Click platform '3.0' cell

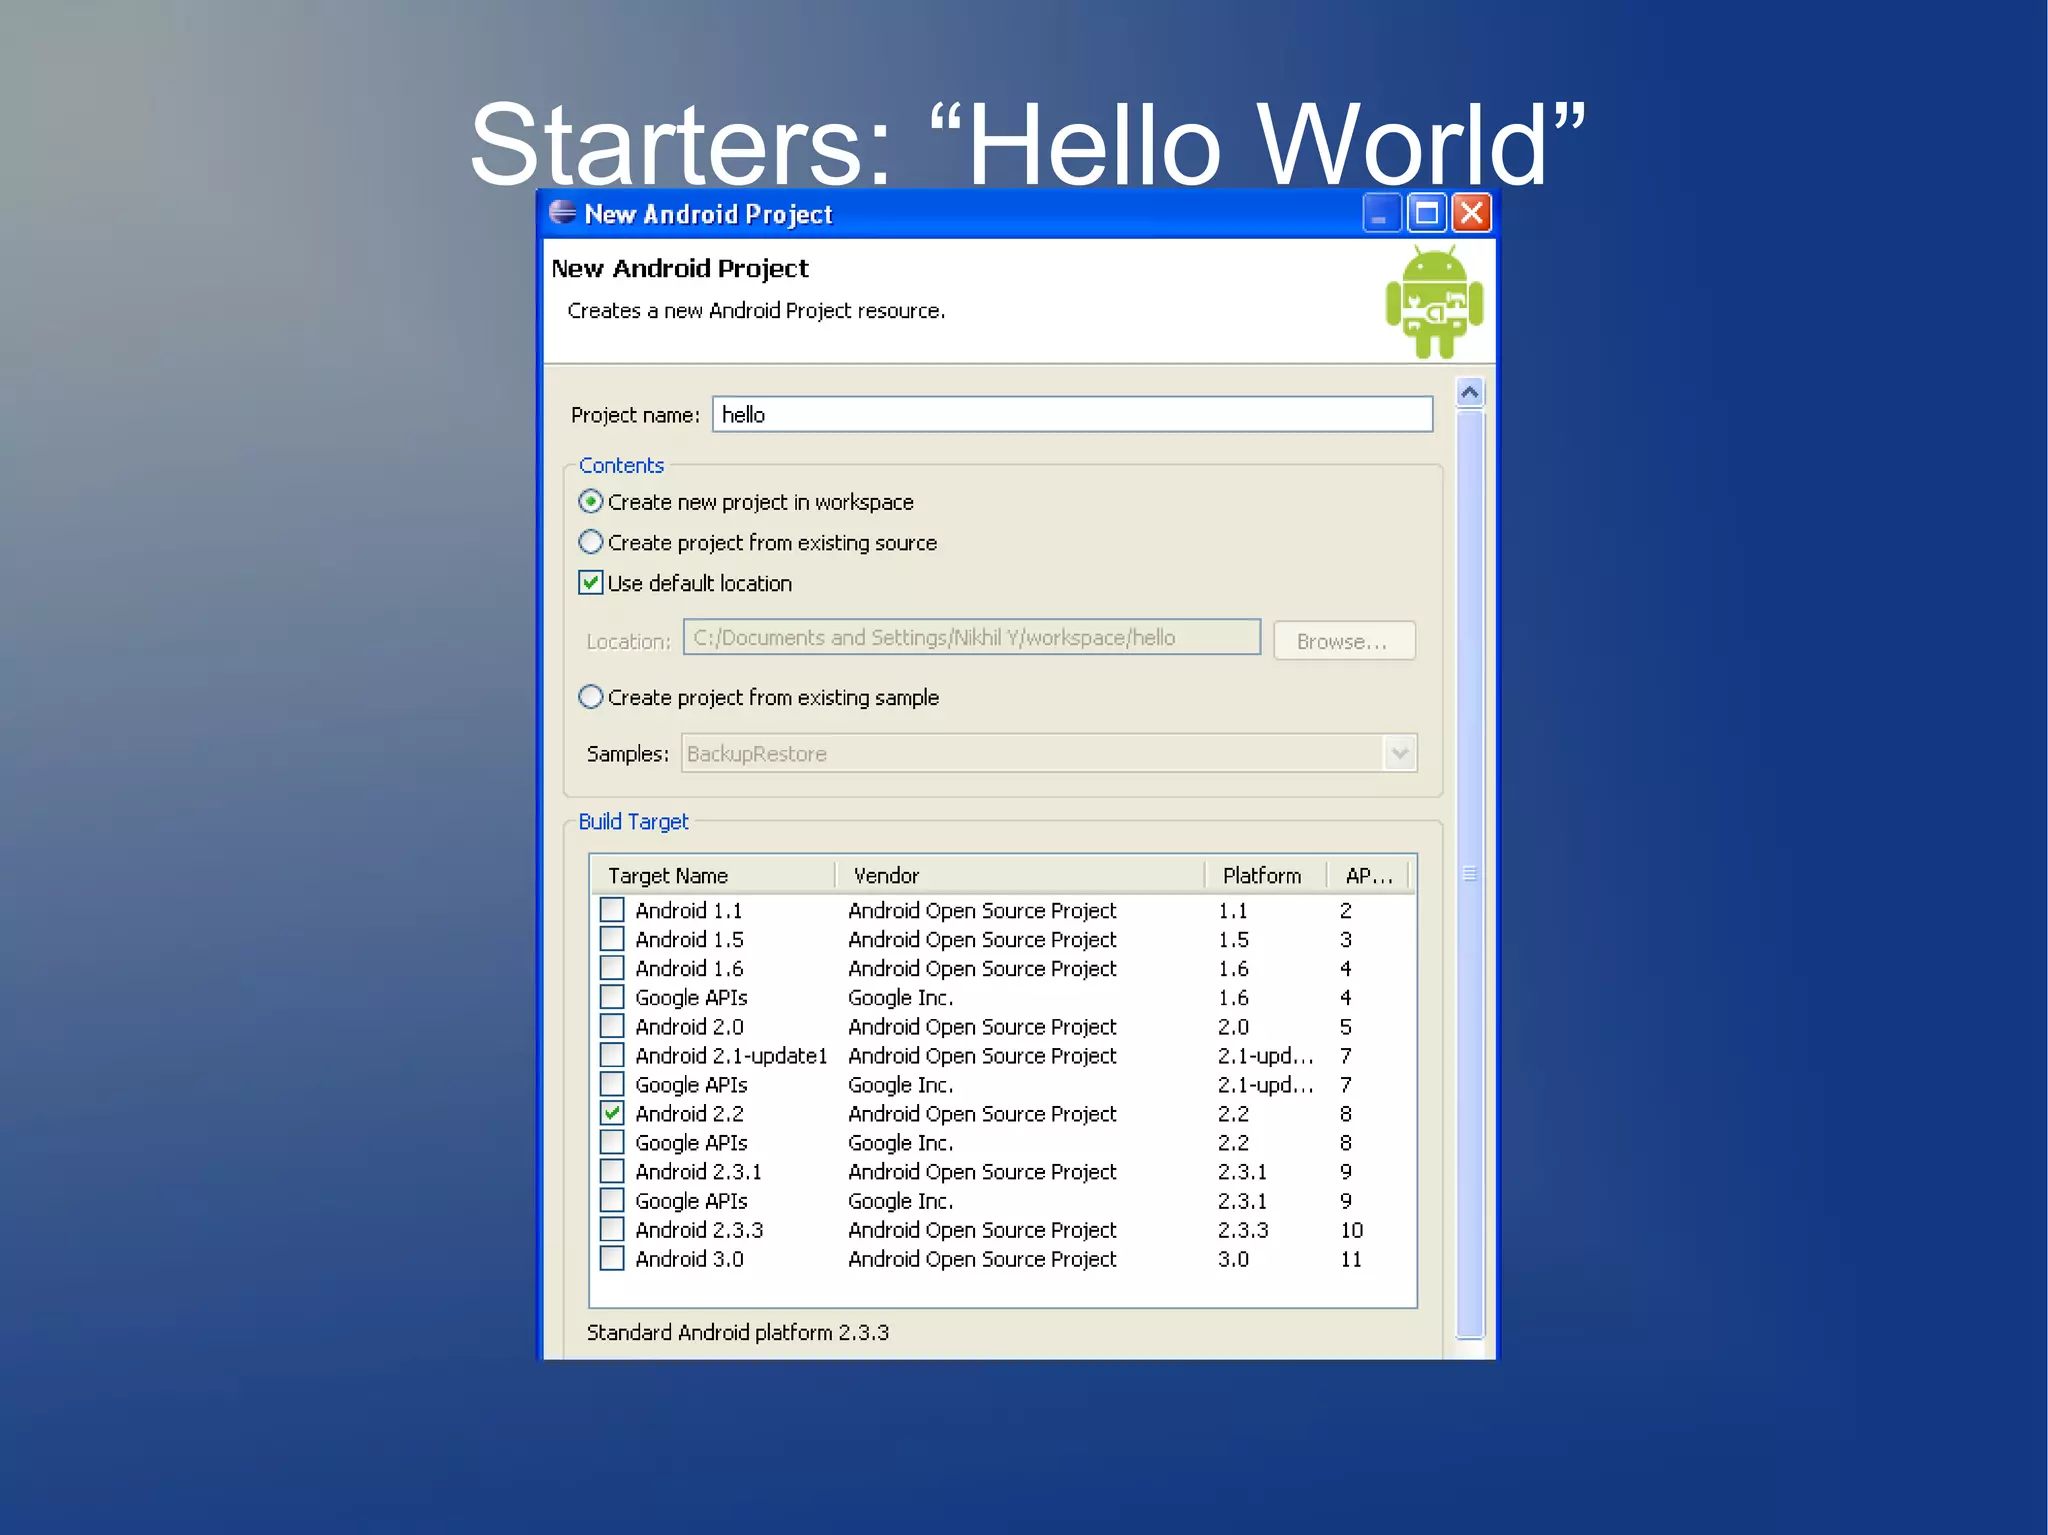[x=1233, y=1259]
